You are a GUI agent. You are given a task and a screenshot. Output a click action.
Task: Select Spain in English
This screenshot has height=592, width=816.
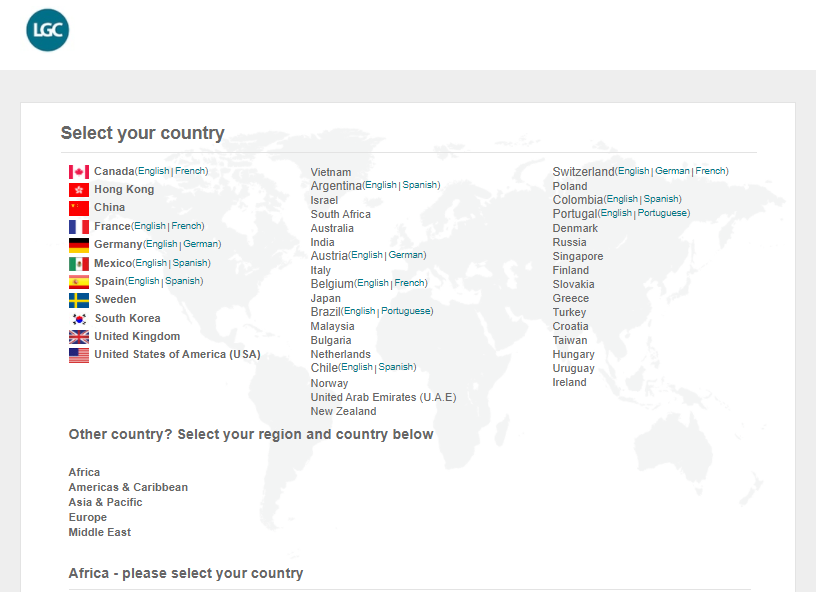[144, 281]
